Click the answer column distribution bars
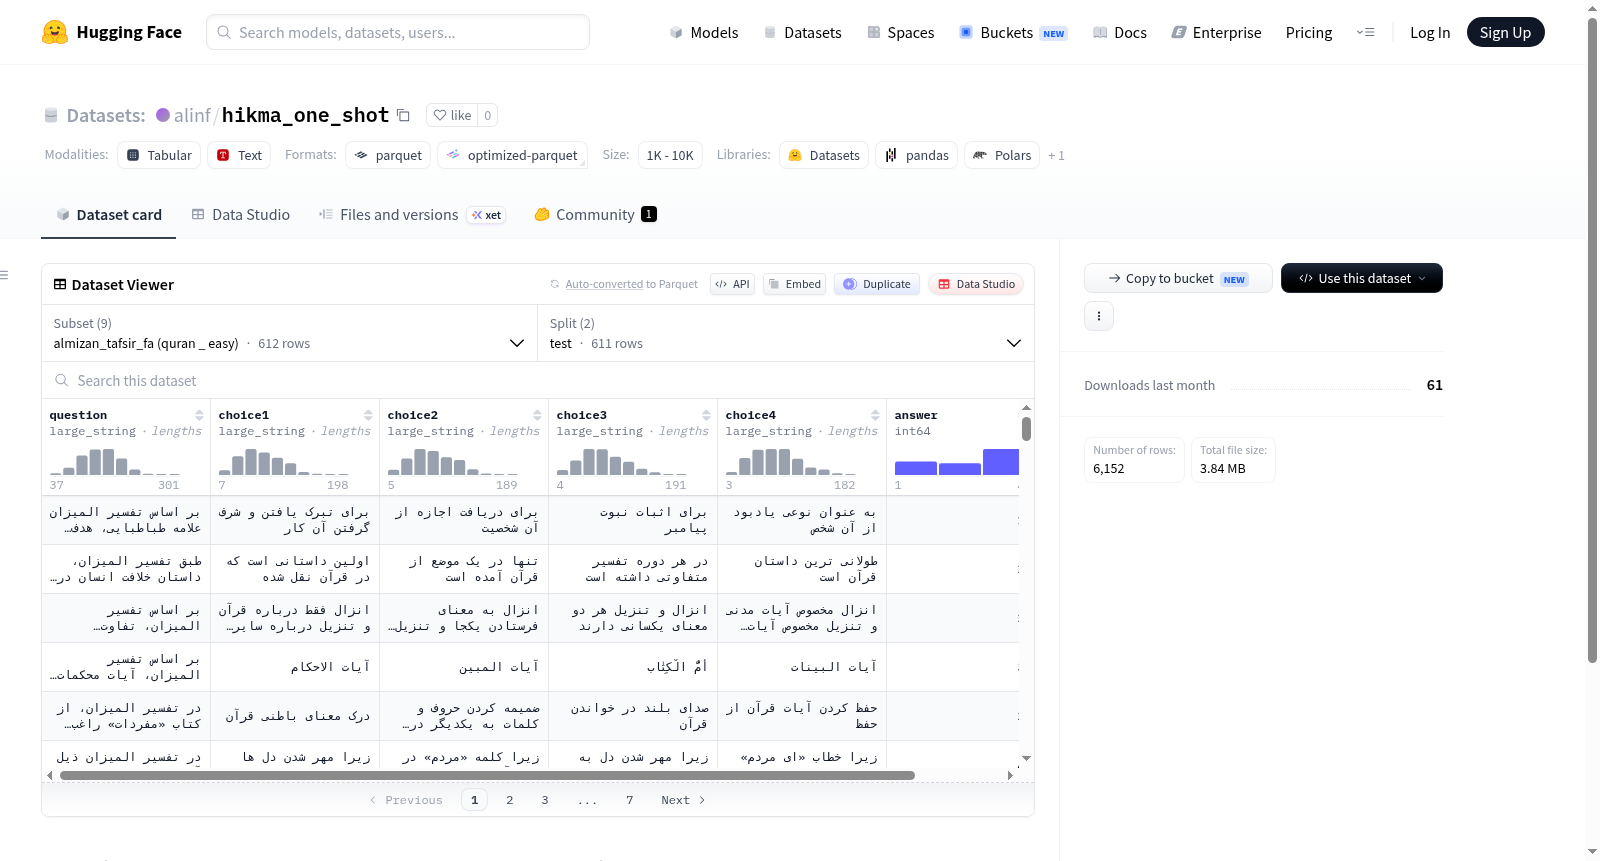This screenshot has height=861, width=1600. point(957,462)
